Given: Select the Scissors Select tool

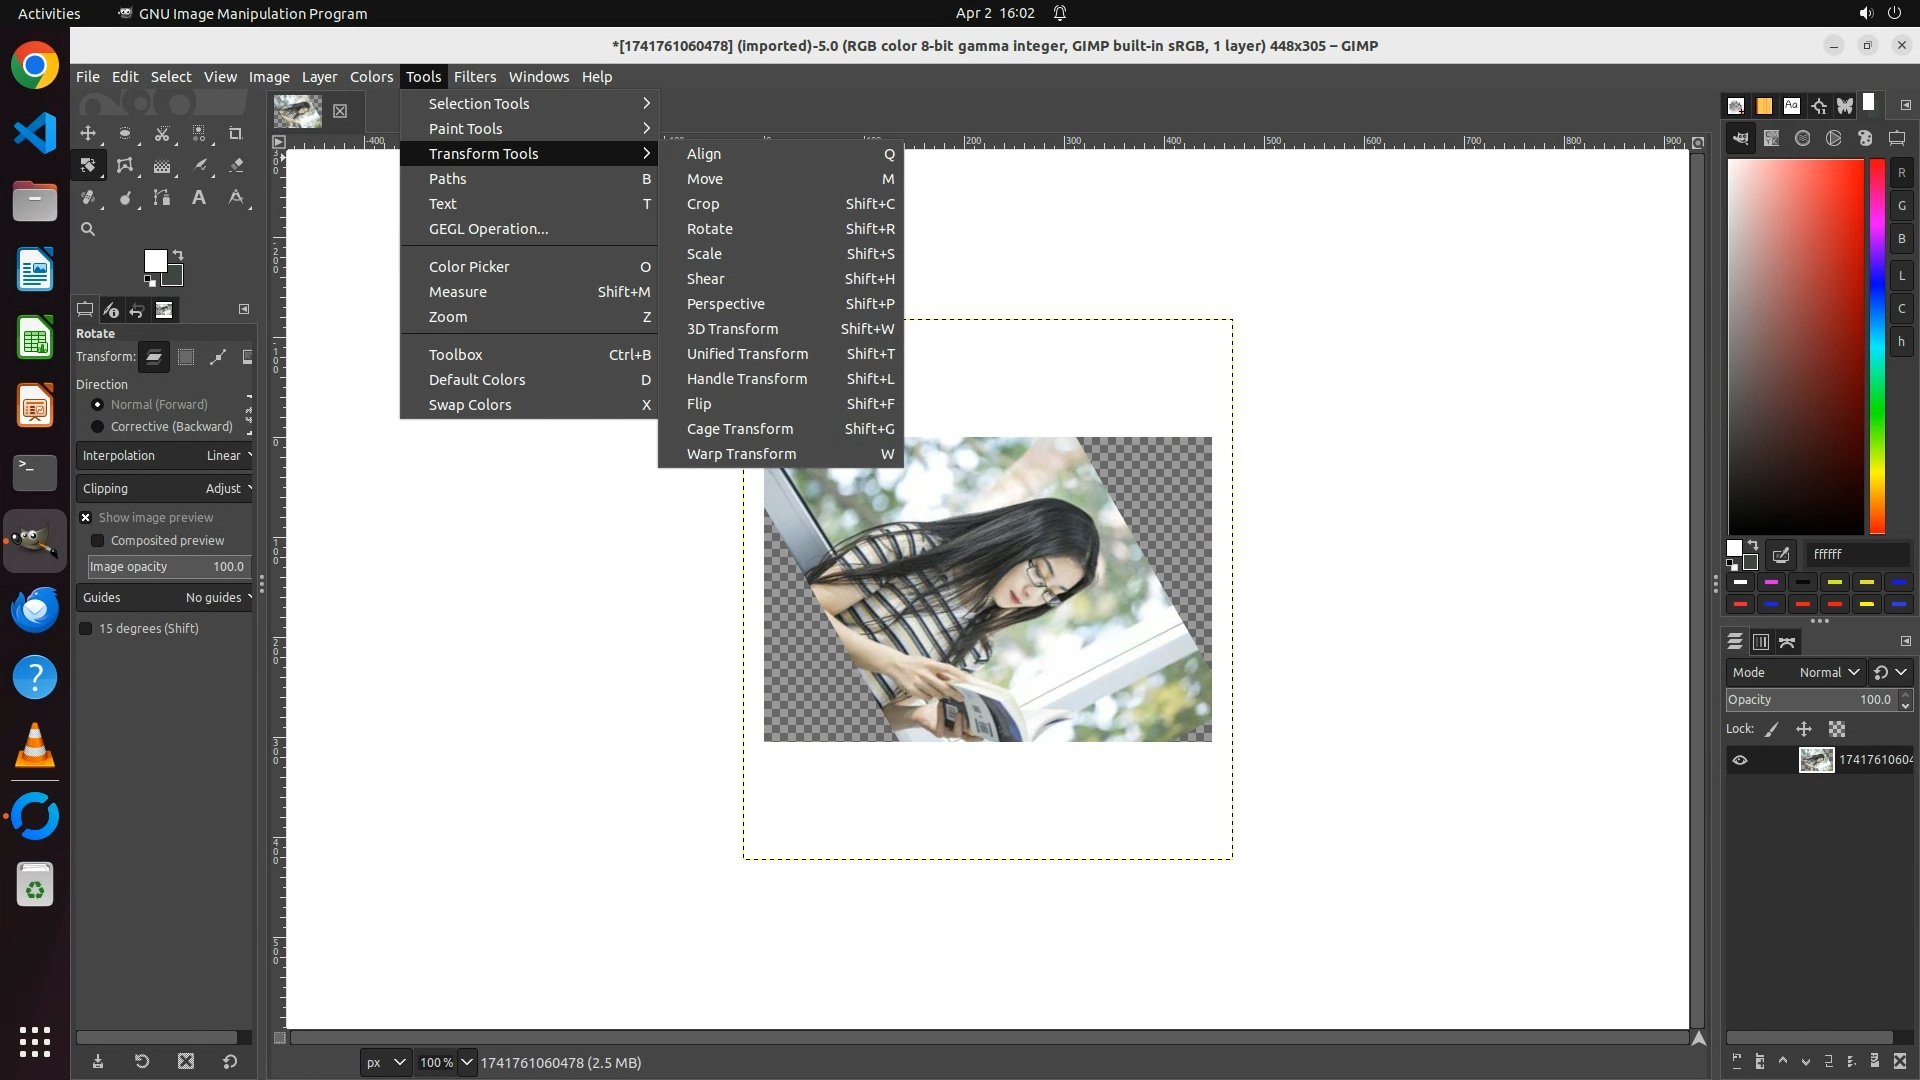Looking at the screenshot, I should point(162,133).
